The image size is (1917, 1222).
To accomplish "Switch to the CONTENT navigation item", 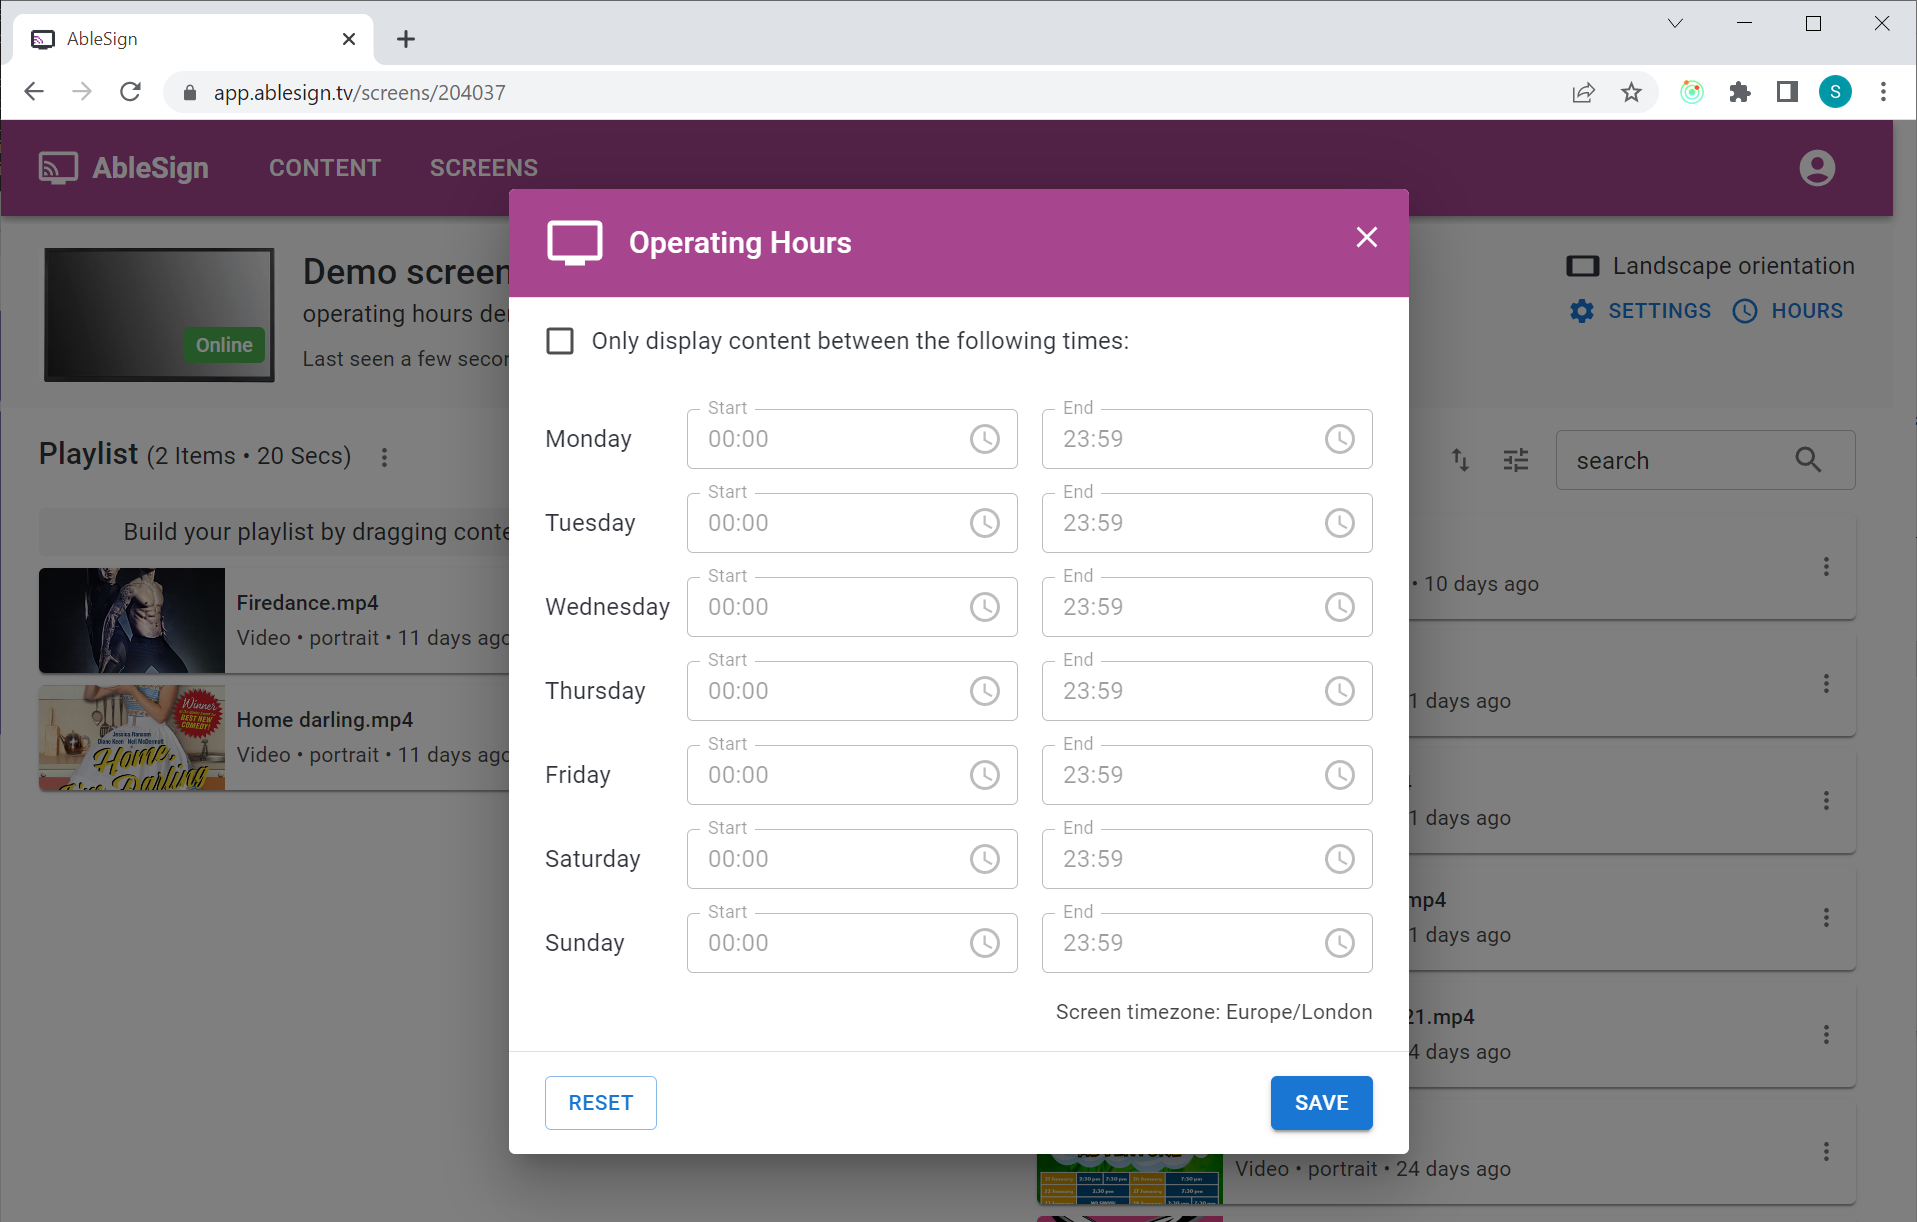I will point(324,167).
